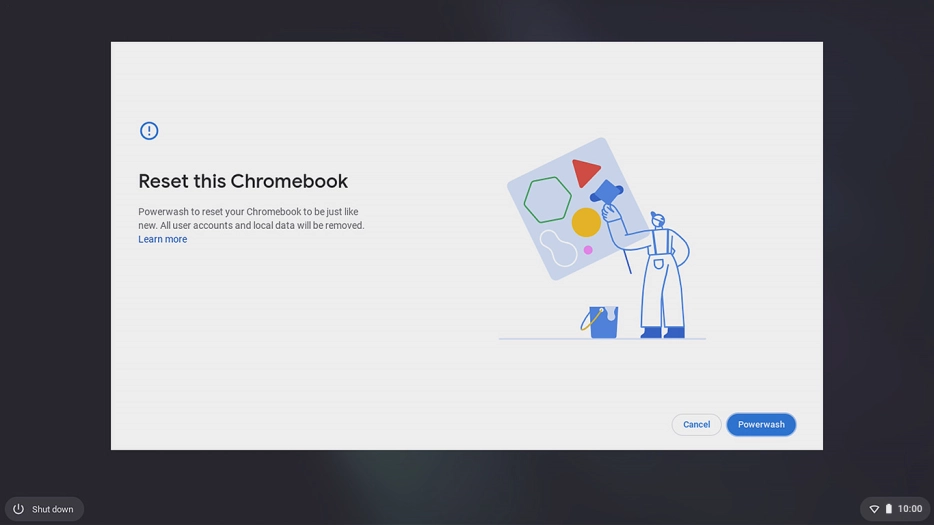Click the red triangle in the illustration
This screenshot has height=525, width=934.
tap(584, 172)
